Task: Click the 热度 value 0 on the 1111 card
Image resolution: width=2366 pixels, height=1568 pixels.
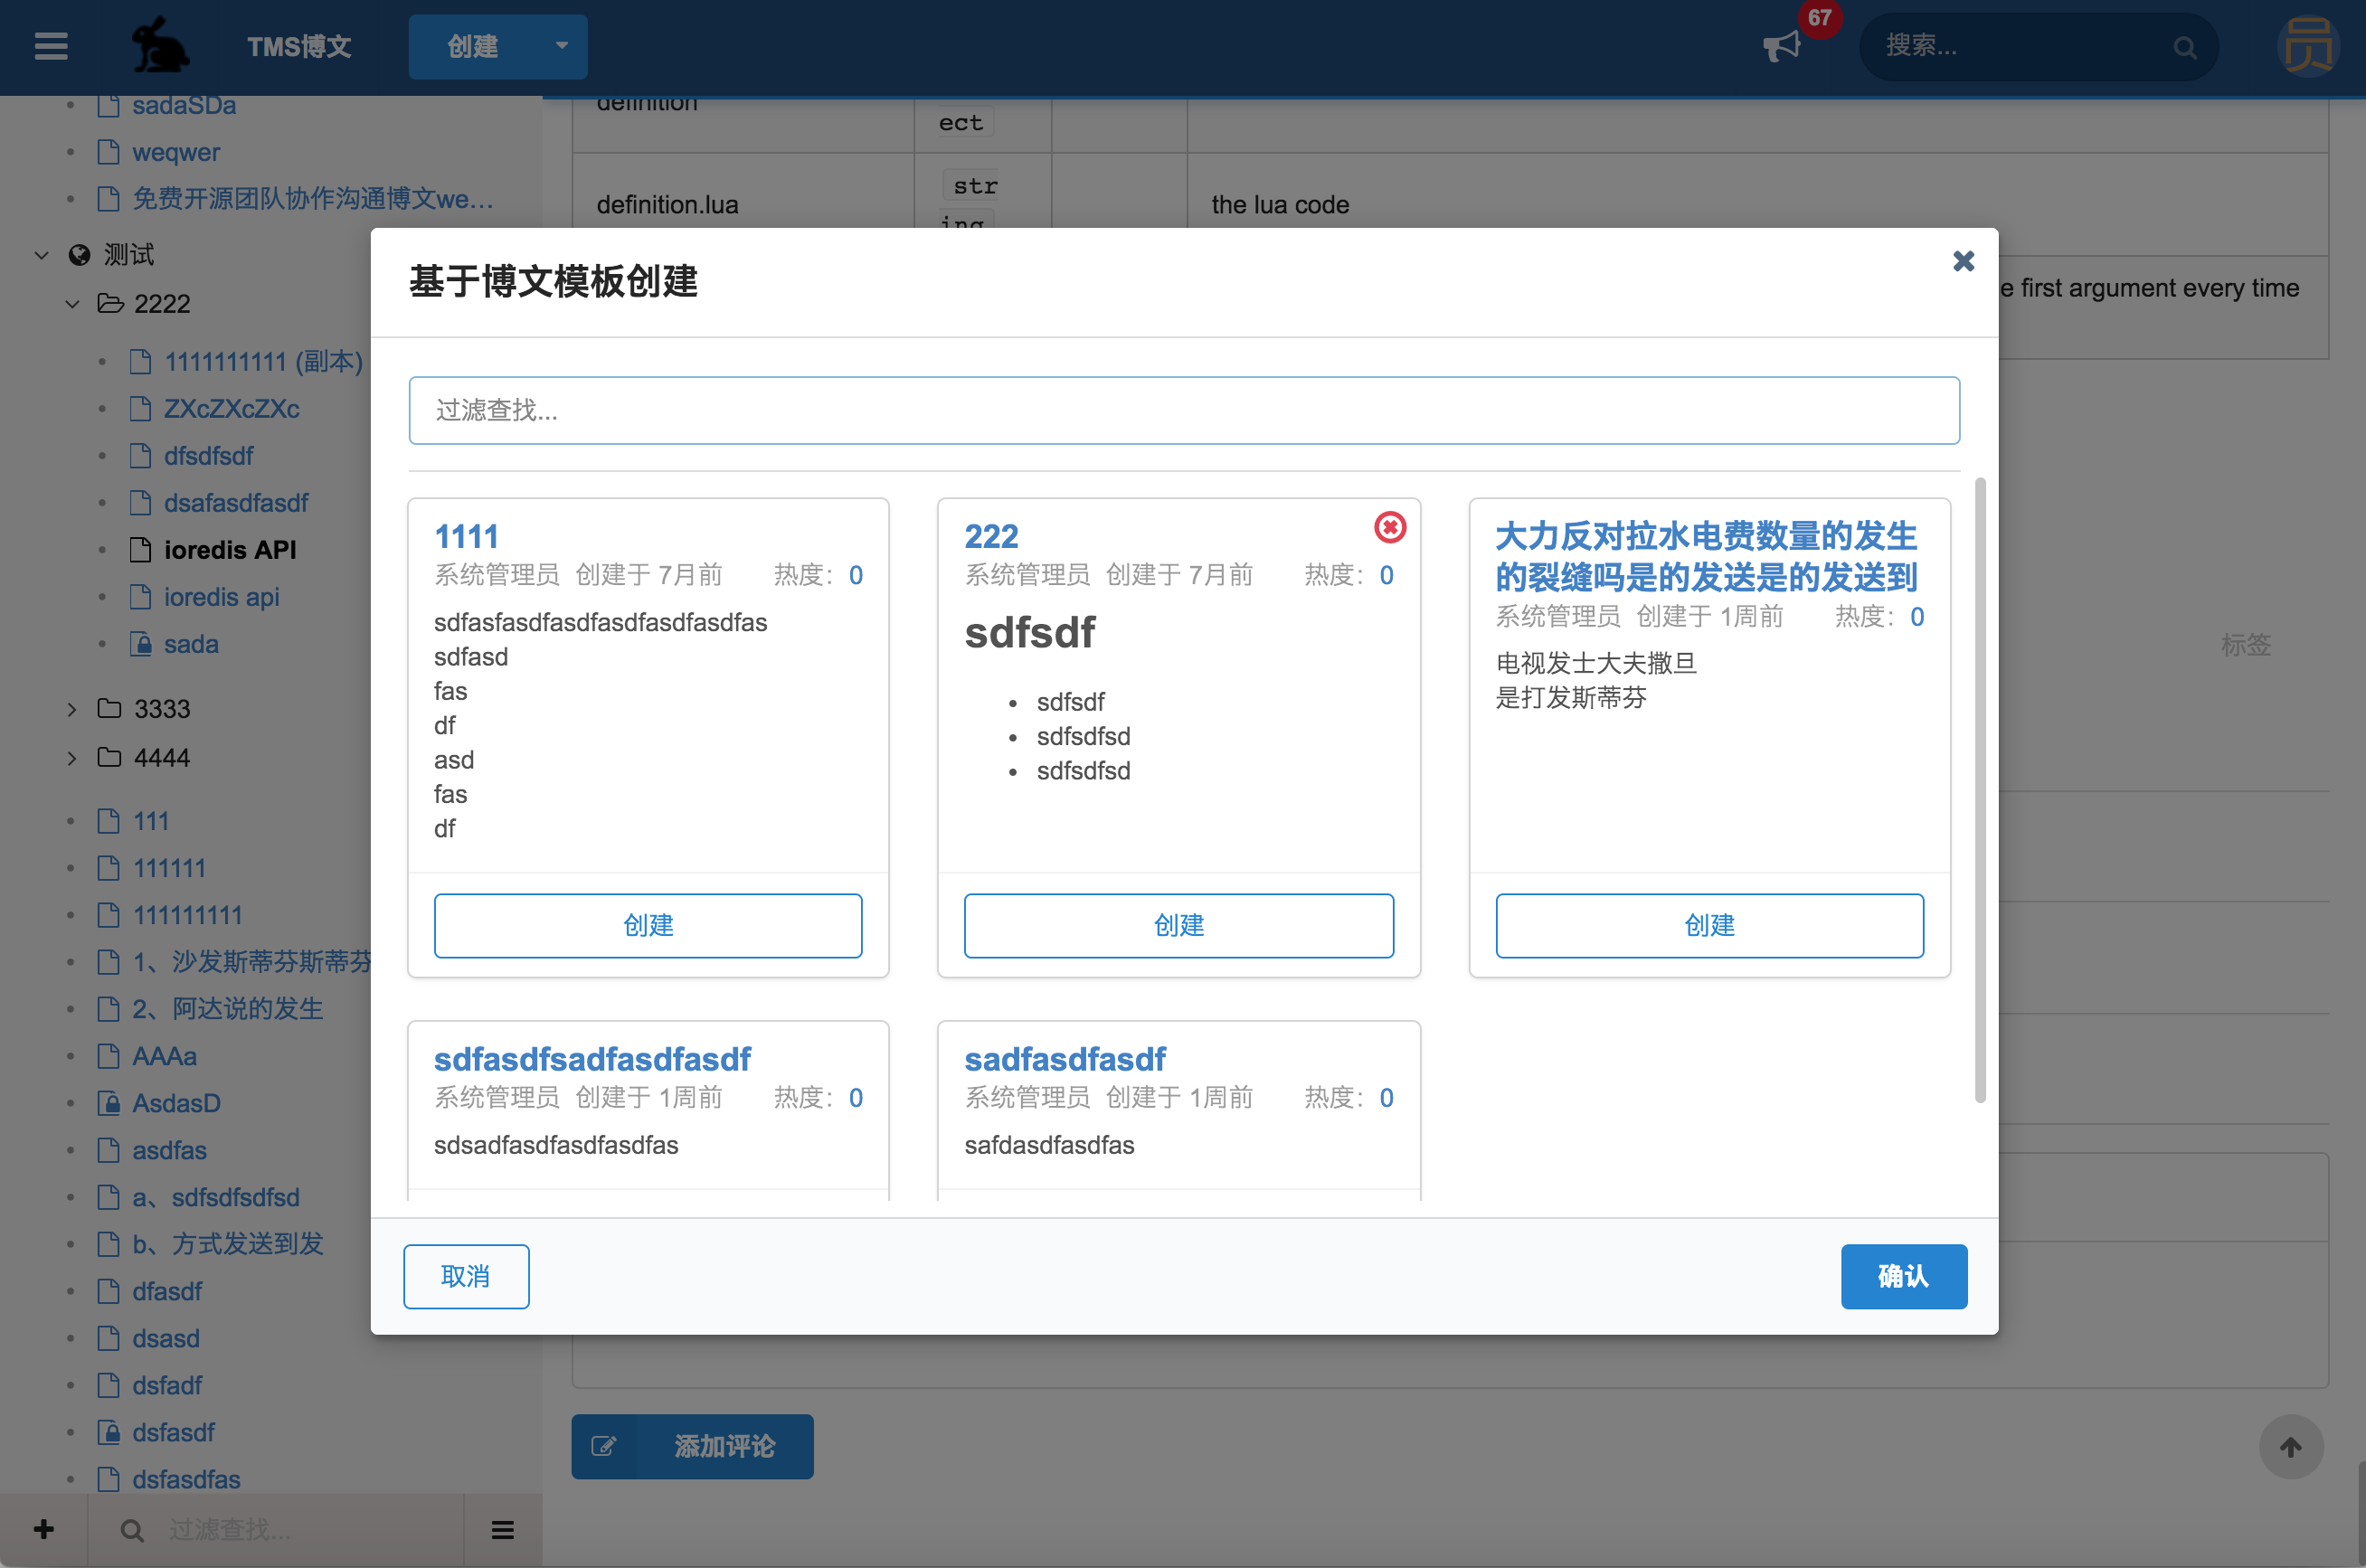Action: 855,575
